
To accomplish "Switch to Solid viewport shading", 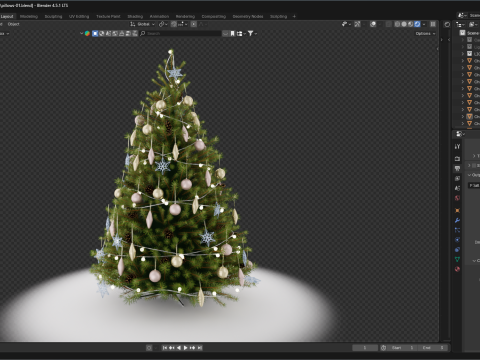I will (x=404, y=24).
